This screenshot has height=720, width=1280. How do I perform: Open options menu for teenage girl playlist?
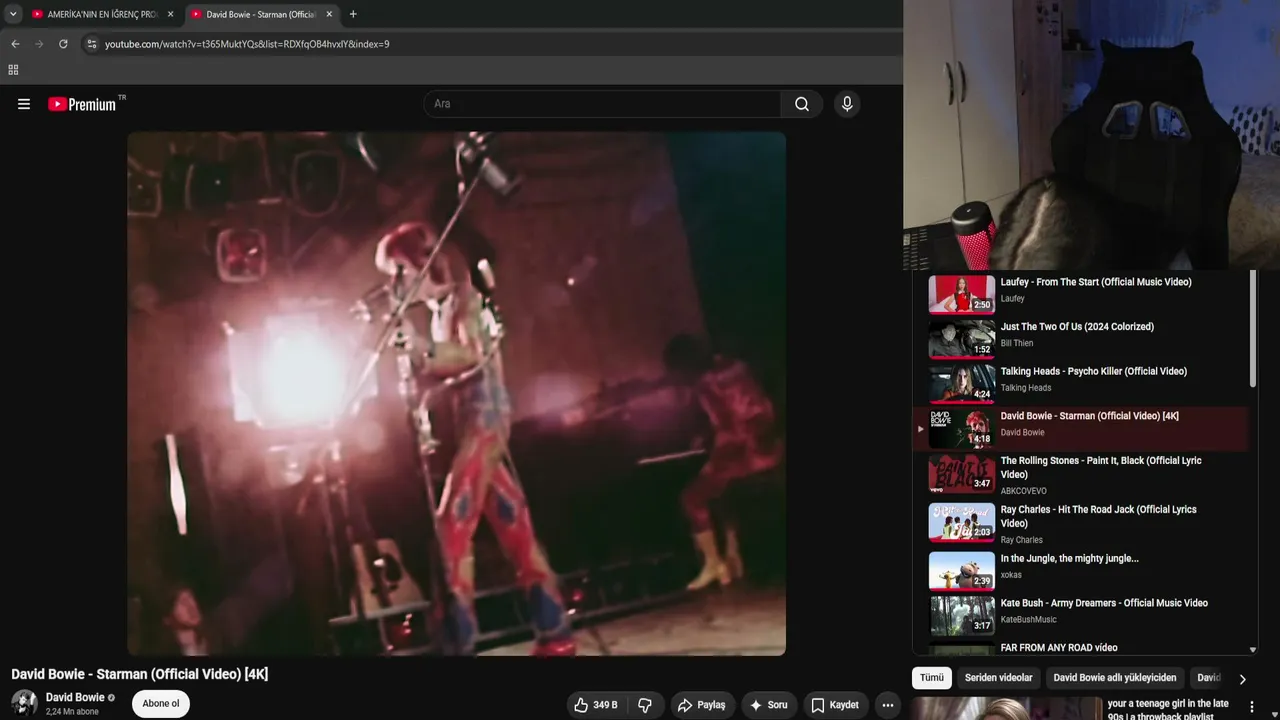(1251, 707)
